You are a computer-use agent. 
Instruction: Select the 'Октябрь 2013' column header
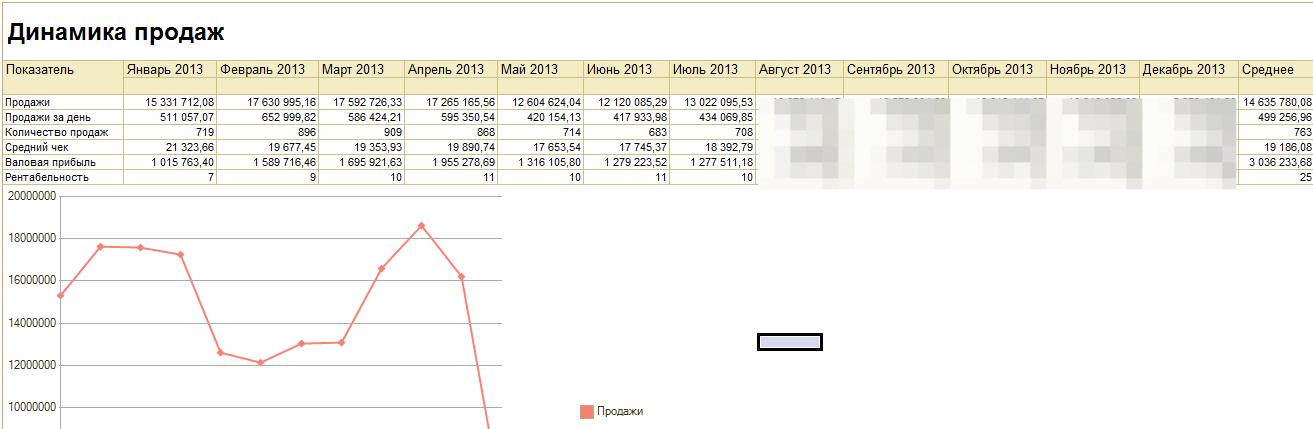click(x=997, y=69)
